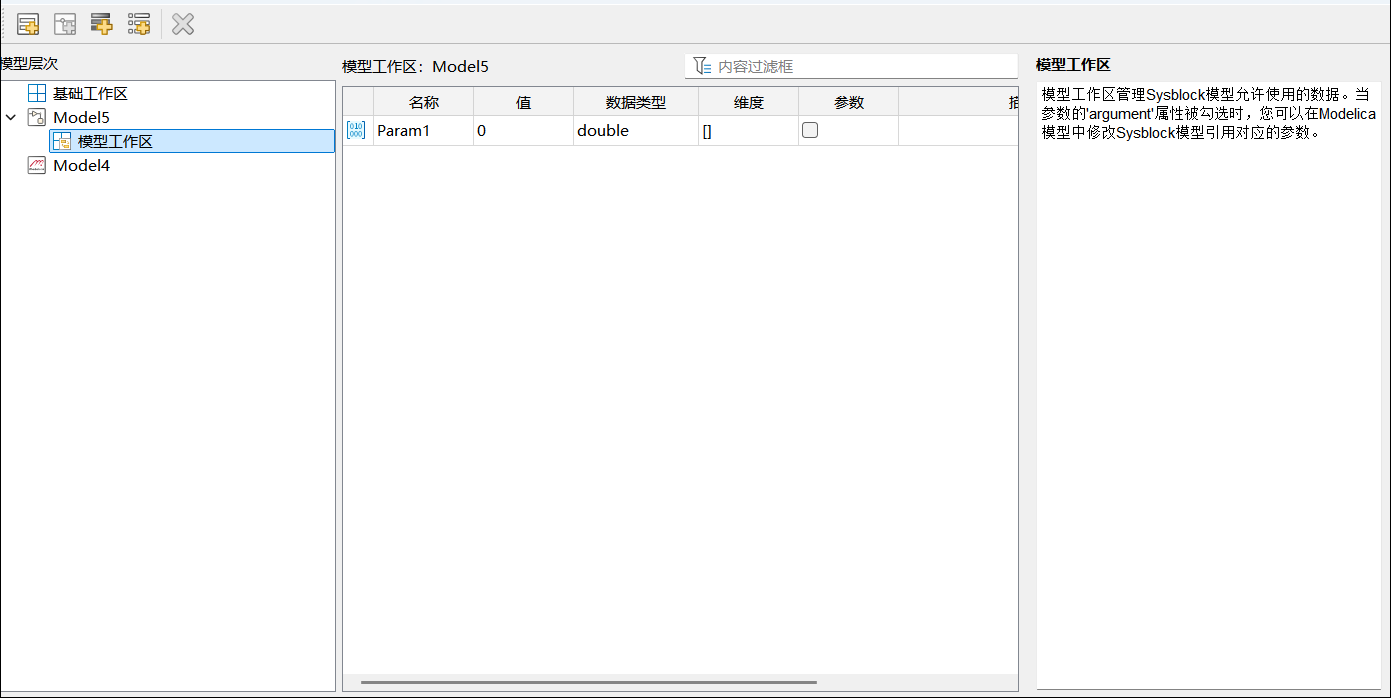
Task: Click the Model4 Modelica icon
Action: 37,166
